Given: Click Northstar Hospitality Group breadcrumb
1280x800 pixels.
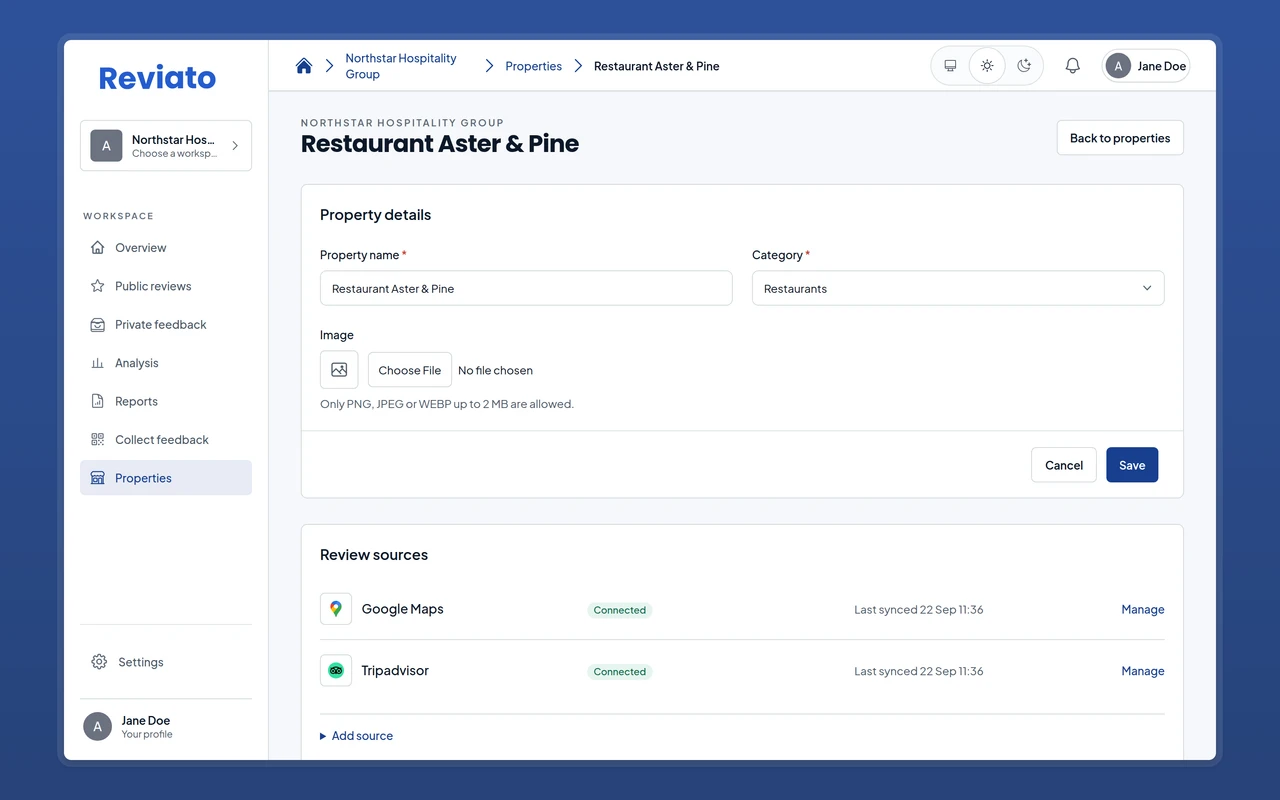Looking at the screenshot, I should tap(400, 66).
